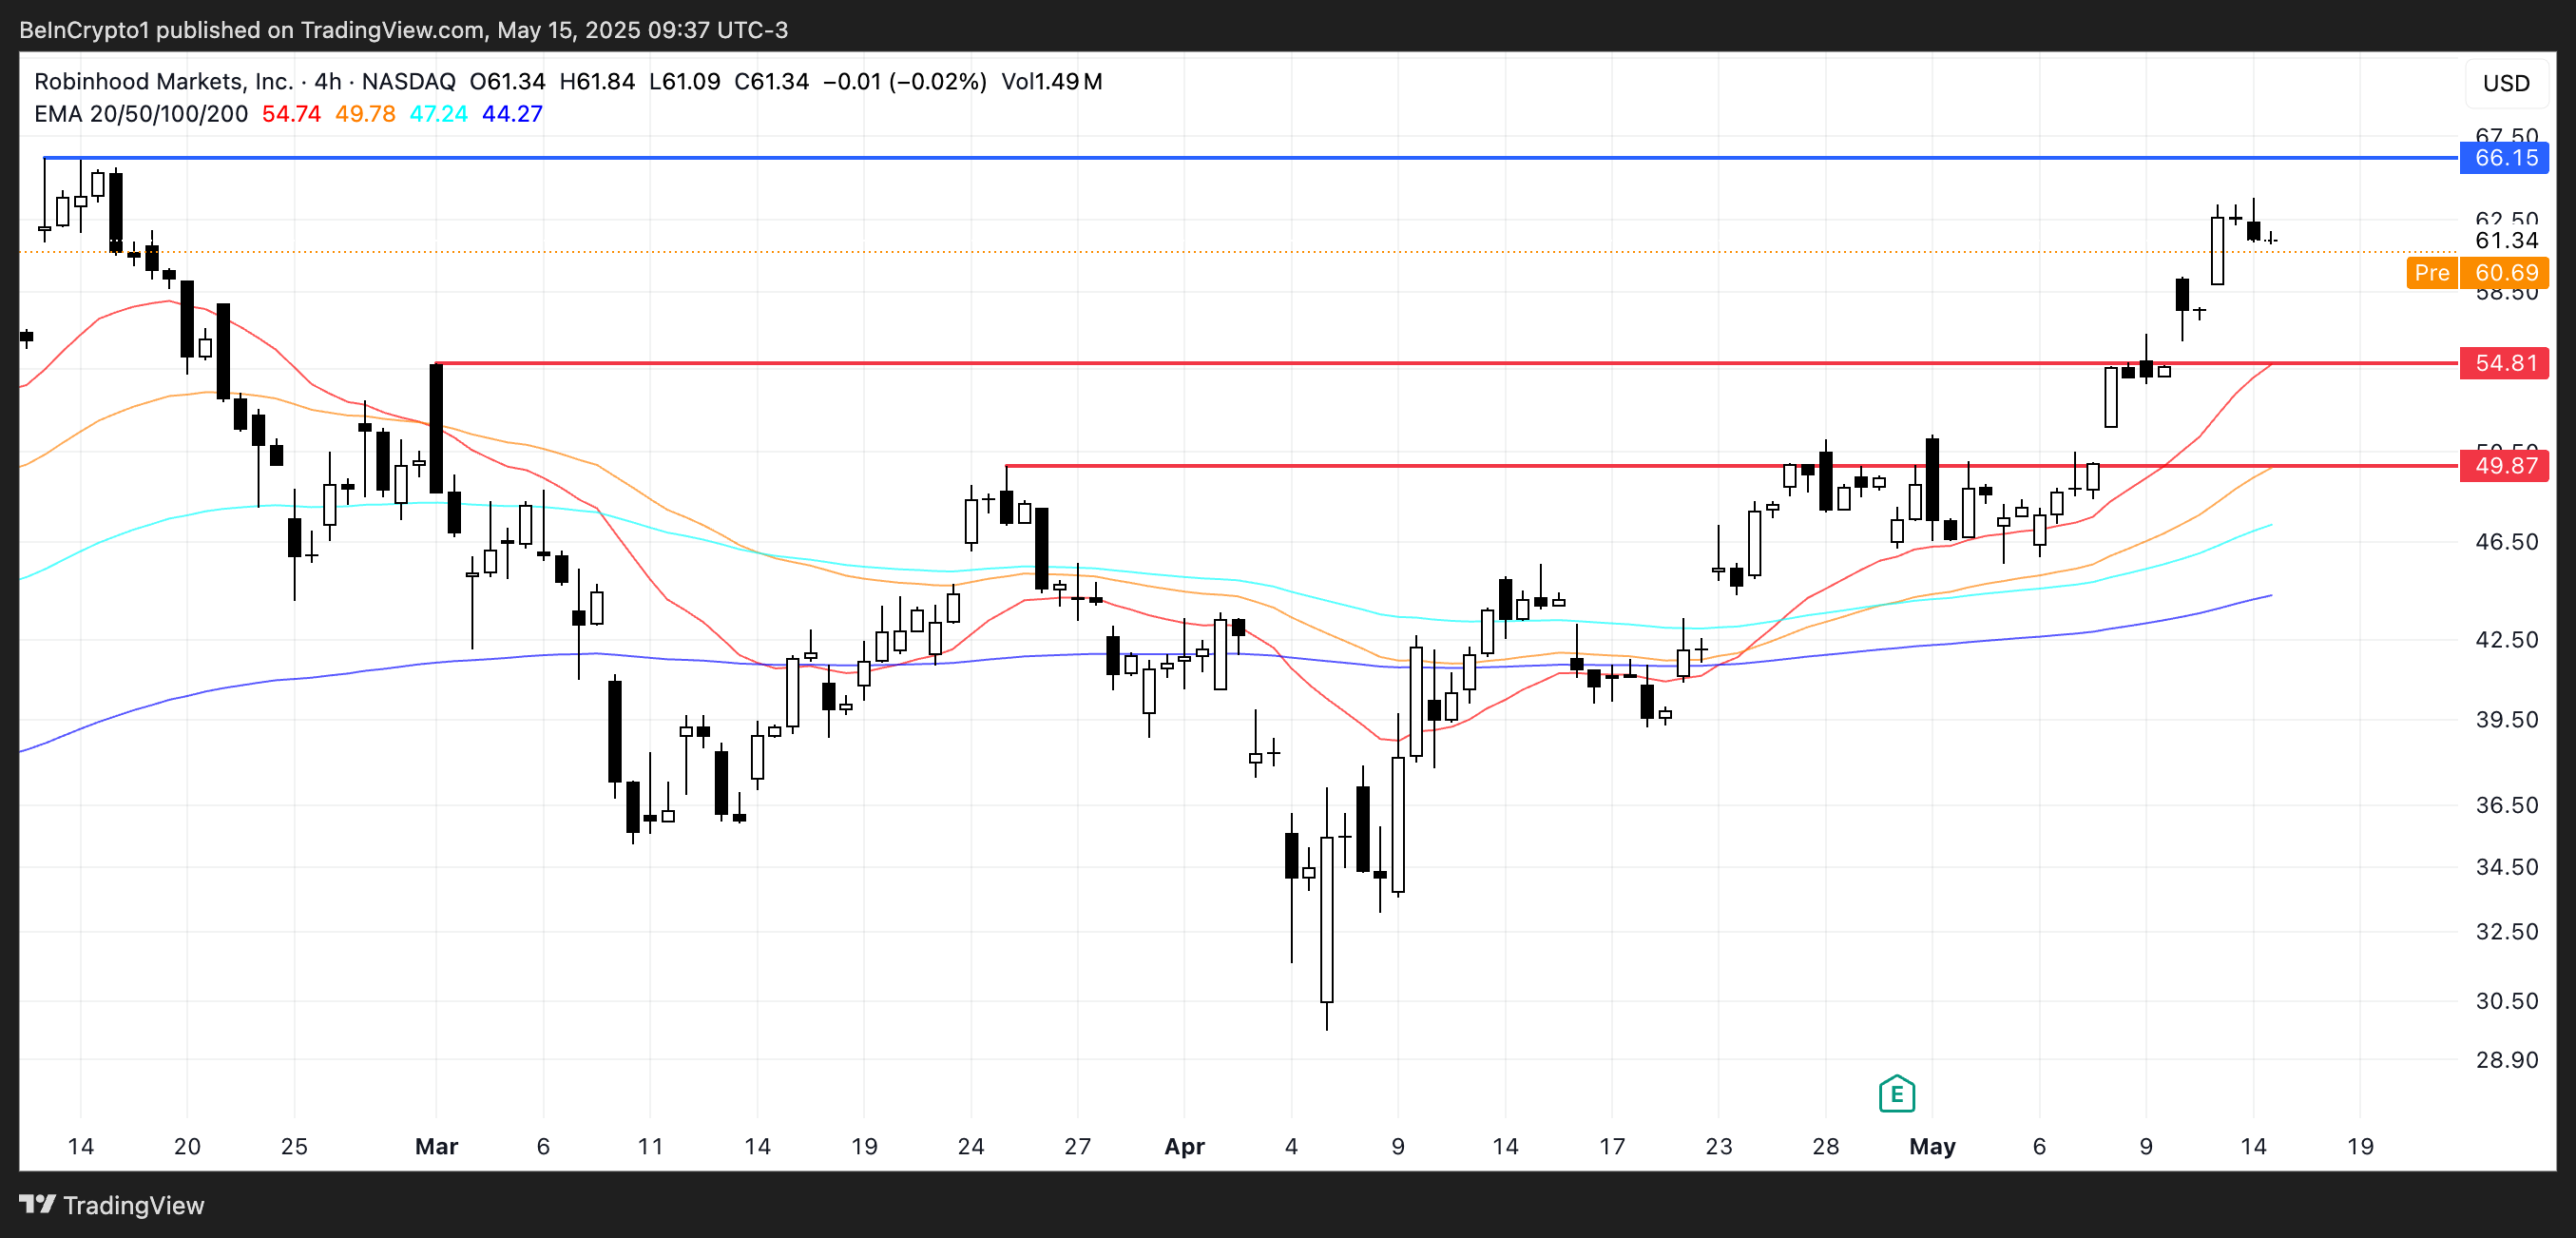Screen dimensions: 2576x1238
Task: Click EMA value 44.27 in blue
Action: coord(512,114)
